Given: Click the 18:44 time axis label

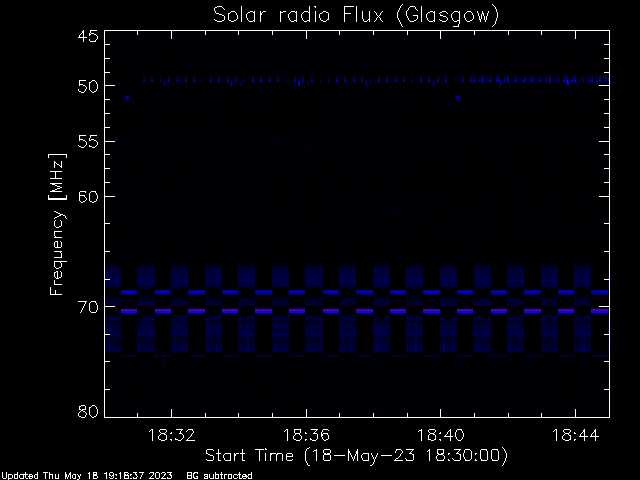Looking at the screenshot, I should (x=576, y=435).
